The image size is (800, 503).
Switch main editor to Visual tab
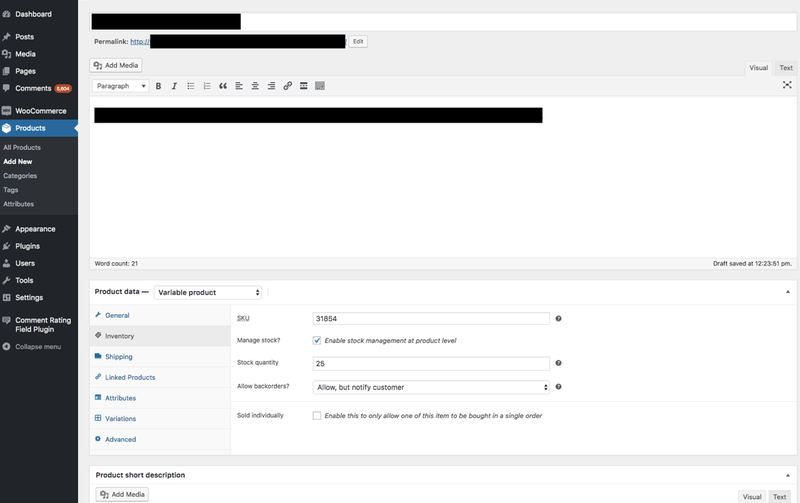(x=758, y=68)
